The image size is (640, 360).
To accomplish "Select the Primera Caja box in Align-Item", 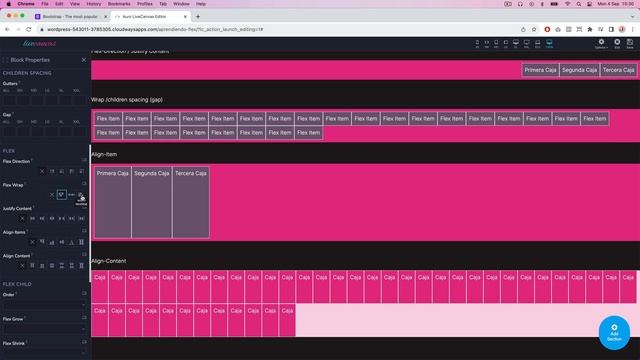I will coord(113,202).
